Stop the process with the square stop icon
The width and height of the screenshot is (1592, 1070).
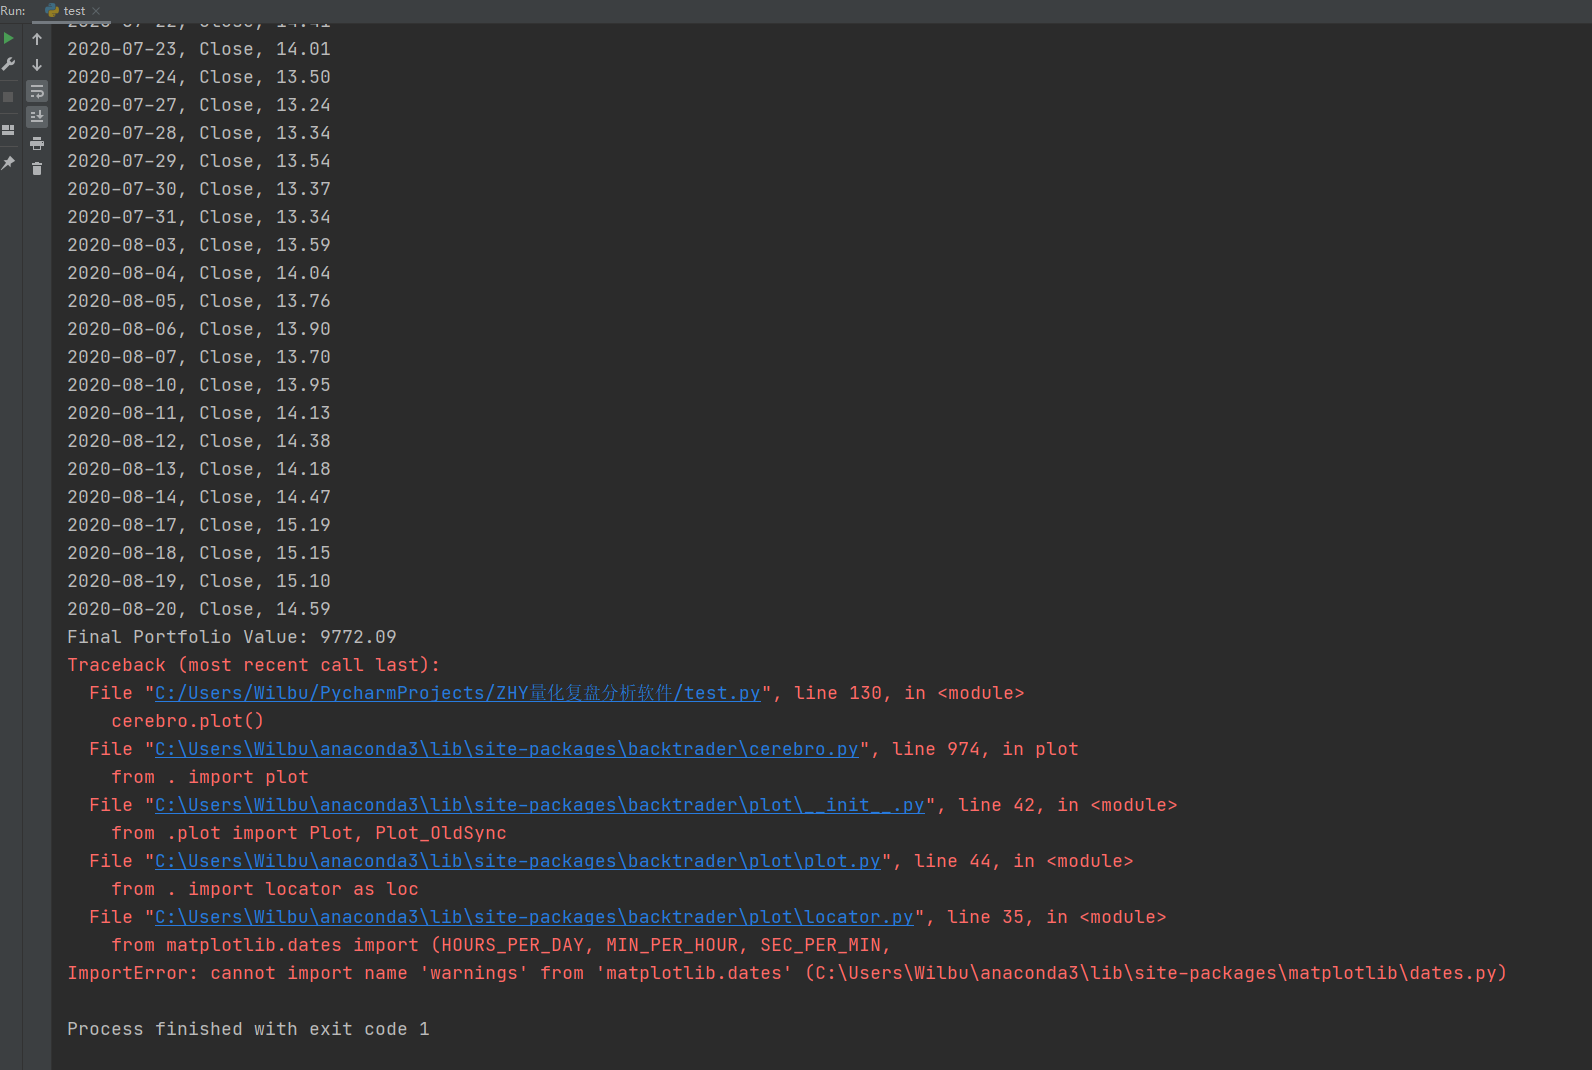click(8, 97)
